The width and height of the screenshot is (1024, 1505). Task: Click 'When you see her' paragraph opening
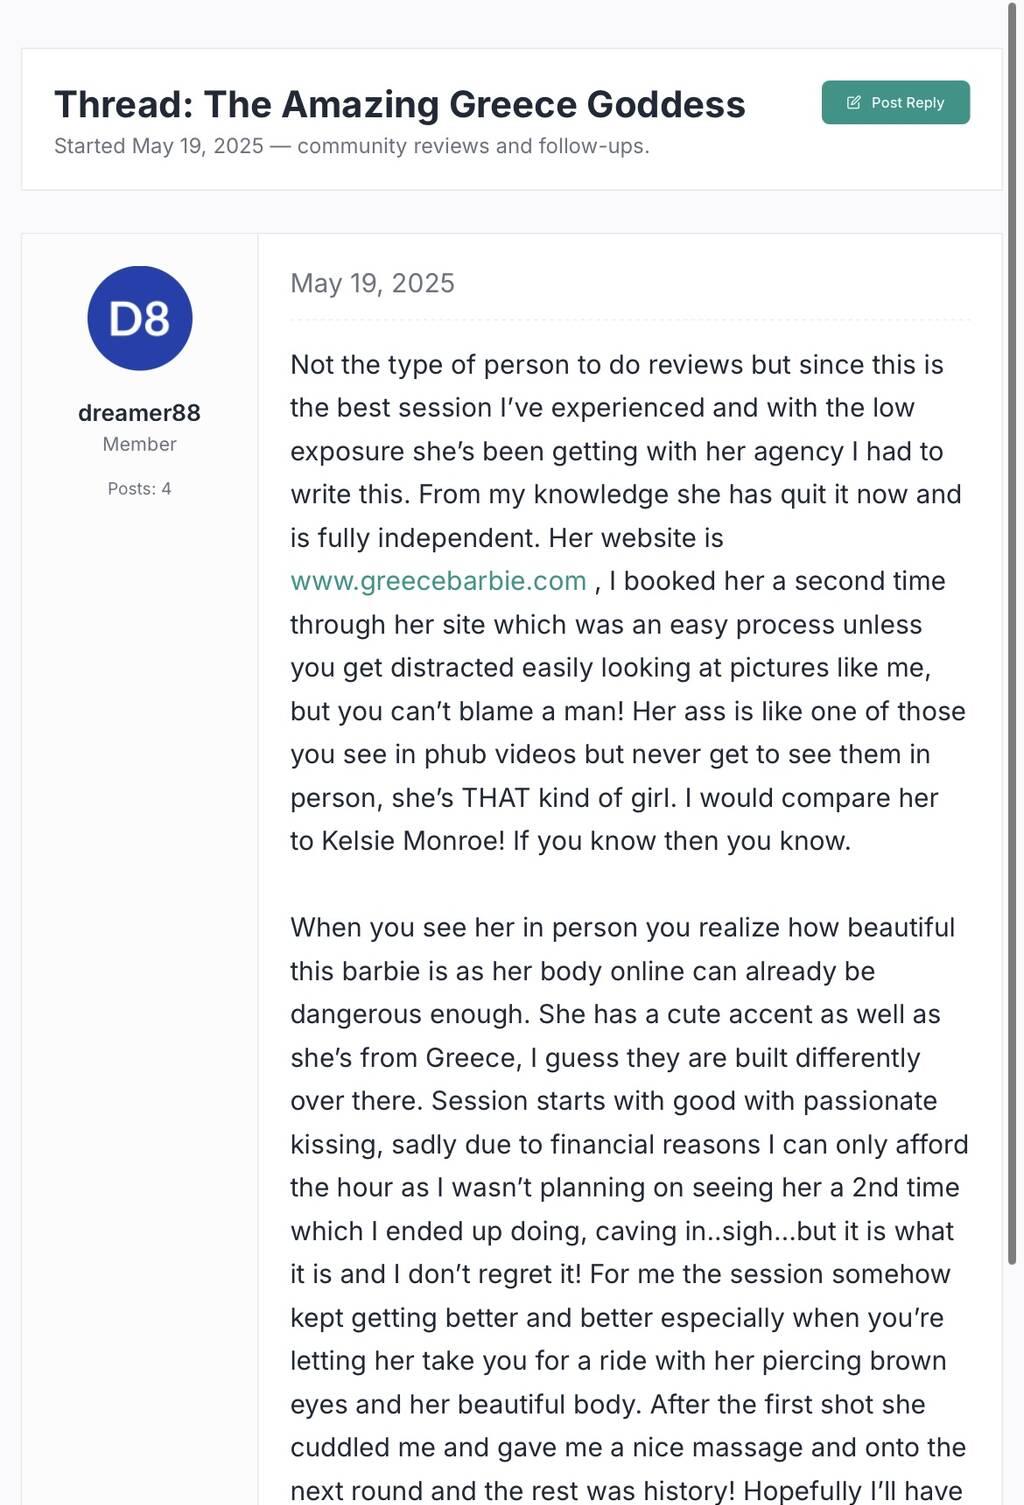pos(378,928)
